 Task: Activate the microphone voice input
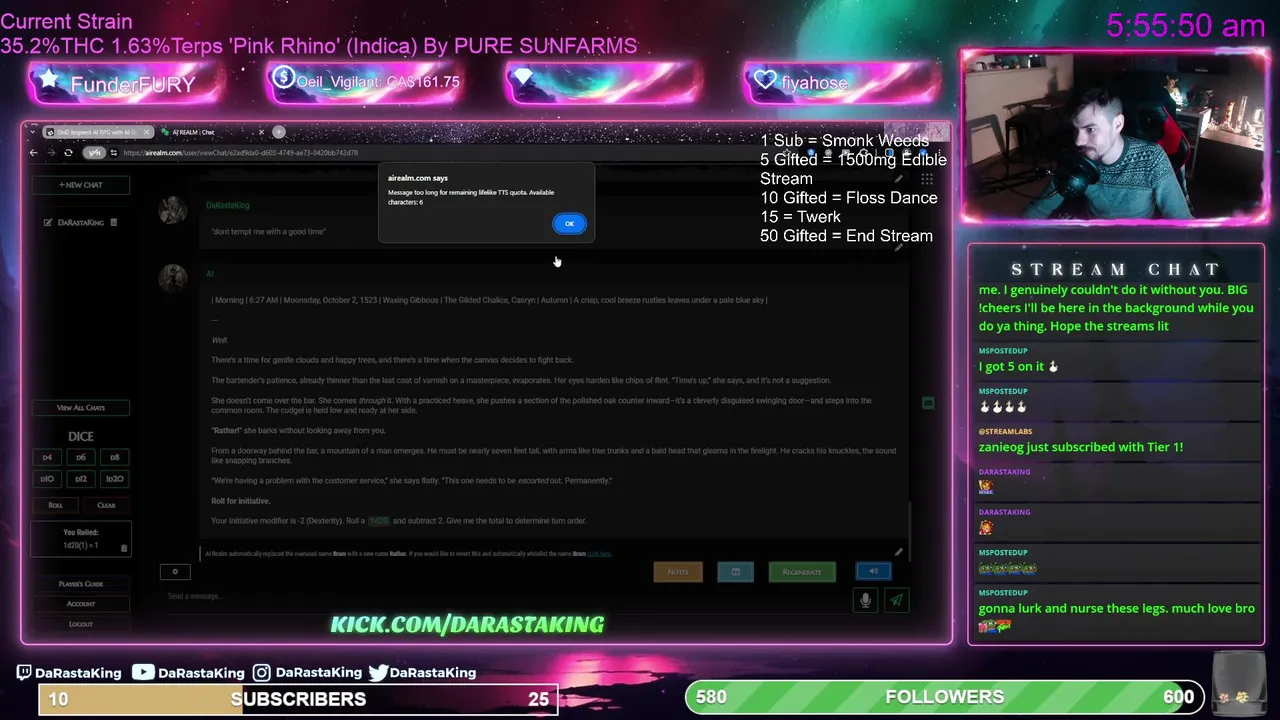(x=866, y=600)
